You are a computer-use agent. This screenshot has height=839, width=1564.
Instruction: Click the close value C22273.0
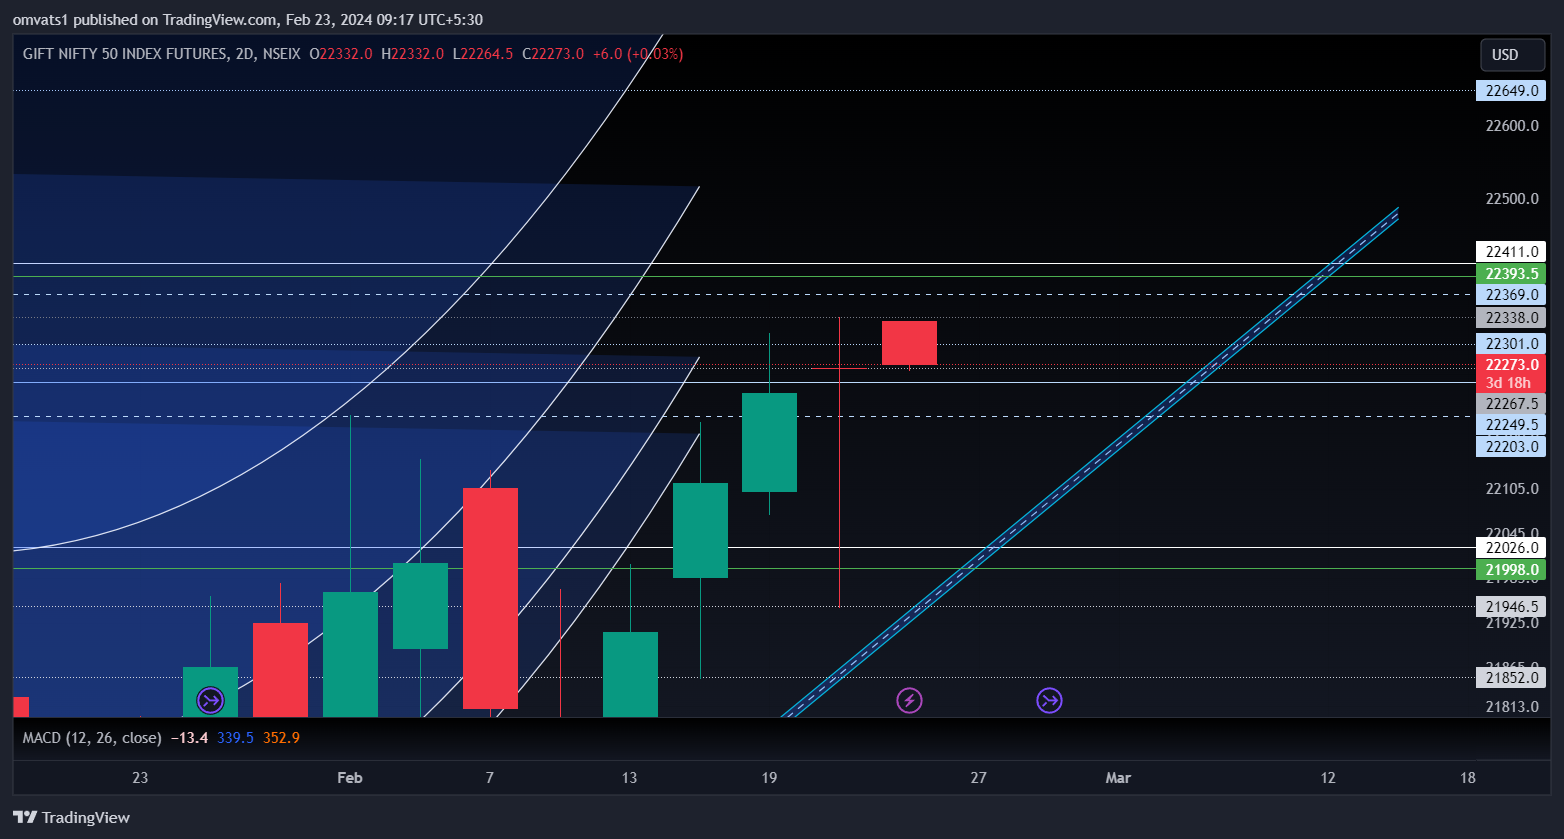(x=553, y=54)
